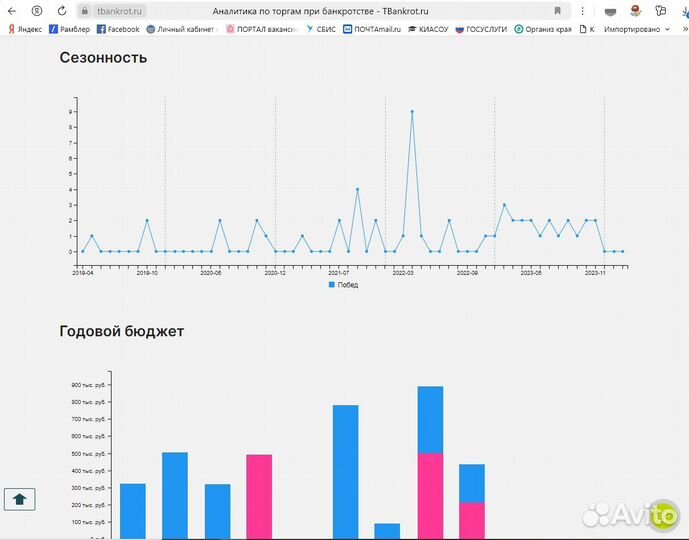
Task: Click the lock icon in the address bar
Action: tap(85, 10)
